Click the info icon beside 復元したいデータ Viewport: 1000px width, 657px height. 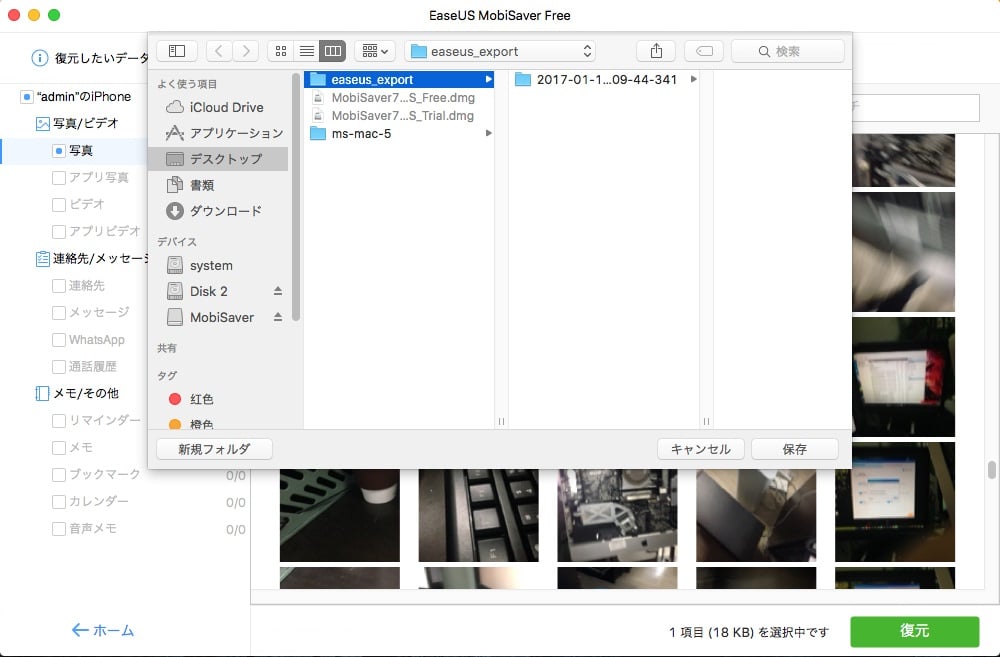(40, 58)
